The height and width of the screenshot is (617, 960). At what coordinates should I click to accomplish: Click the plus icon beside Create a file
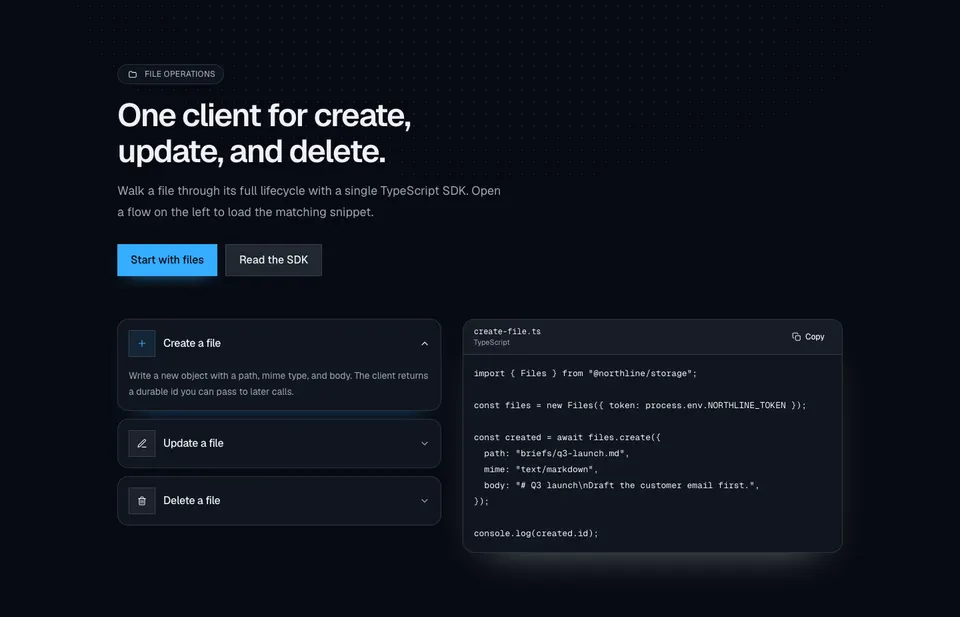tap(141, 343)
